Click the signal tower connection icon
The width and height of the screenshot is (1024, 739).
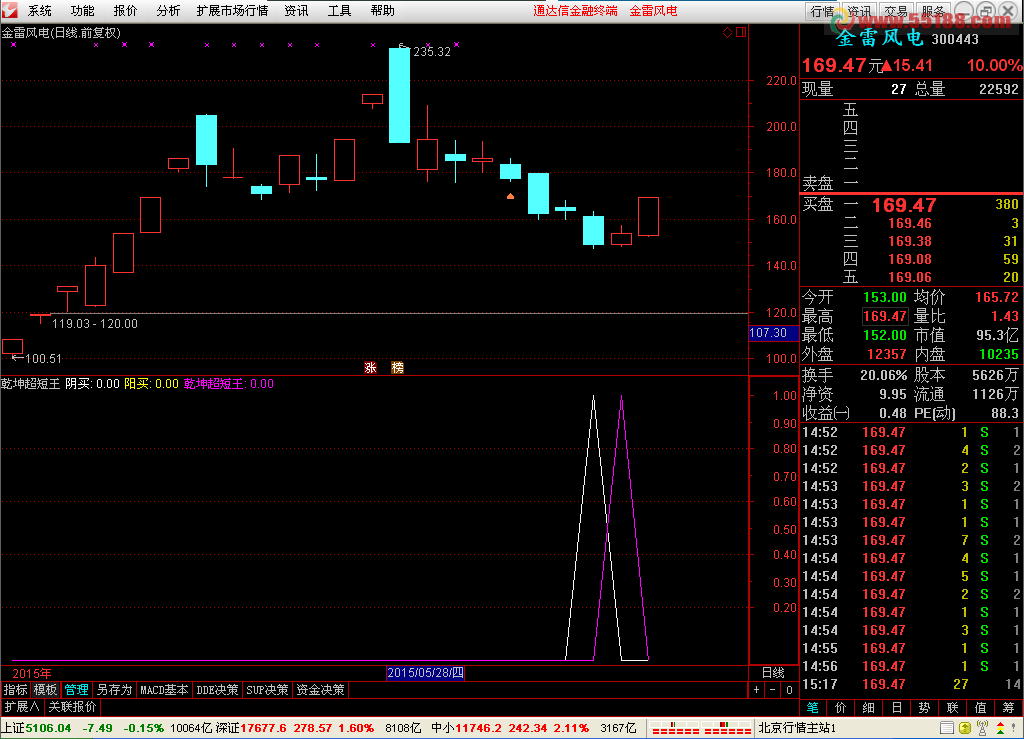[982, 728]
